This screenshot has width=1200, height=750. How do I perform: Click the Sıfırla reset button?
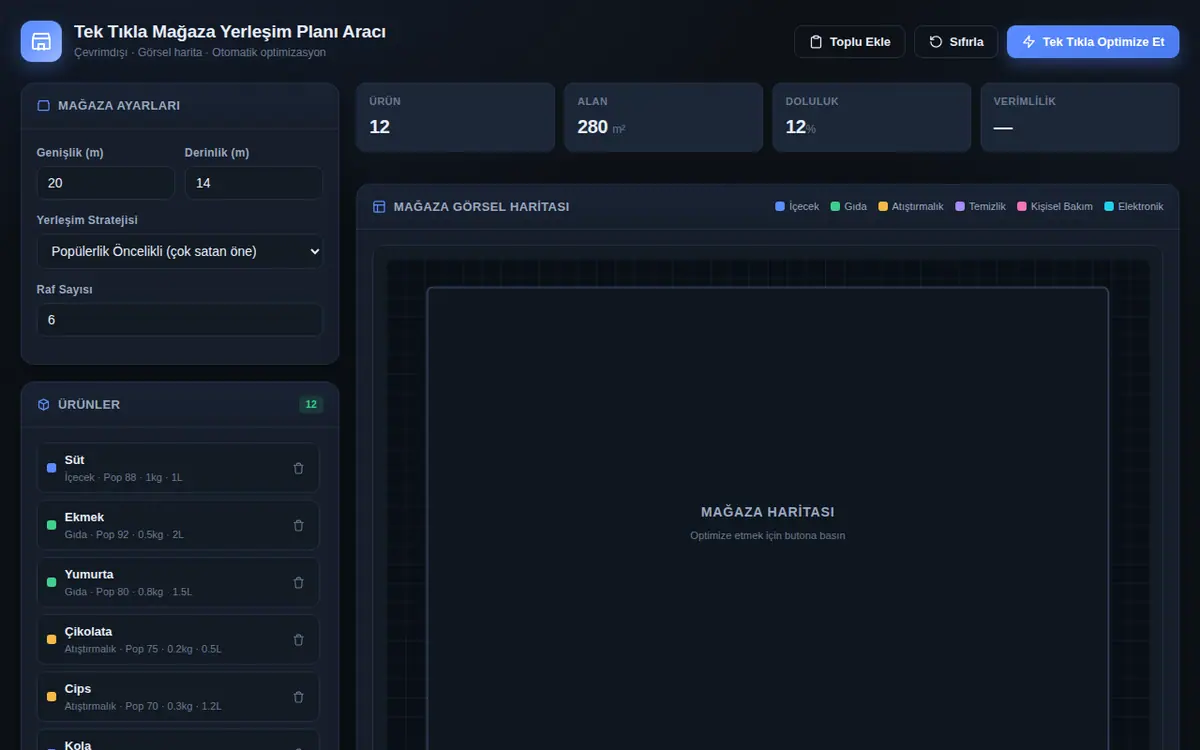[956, 42]
